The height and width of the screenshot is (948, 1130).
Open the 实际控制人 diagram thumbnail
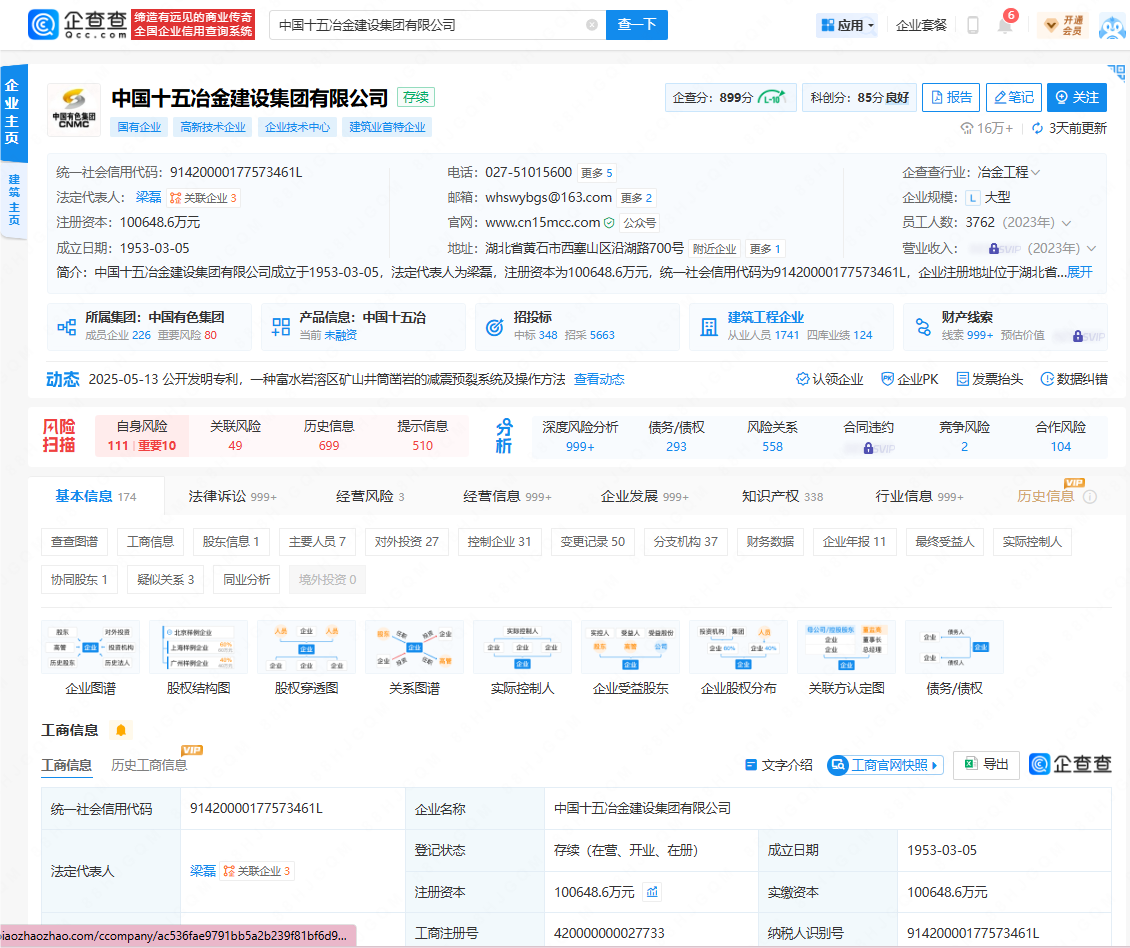522,647
